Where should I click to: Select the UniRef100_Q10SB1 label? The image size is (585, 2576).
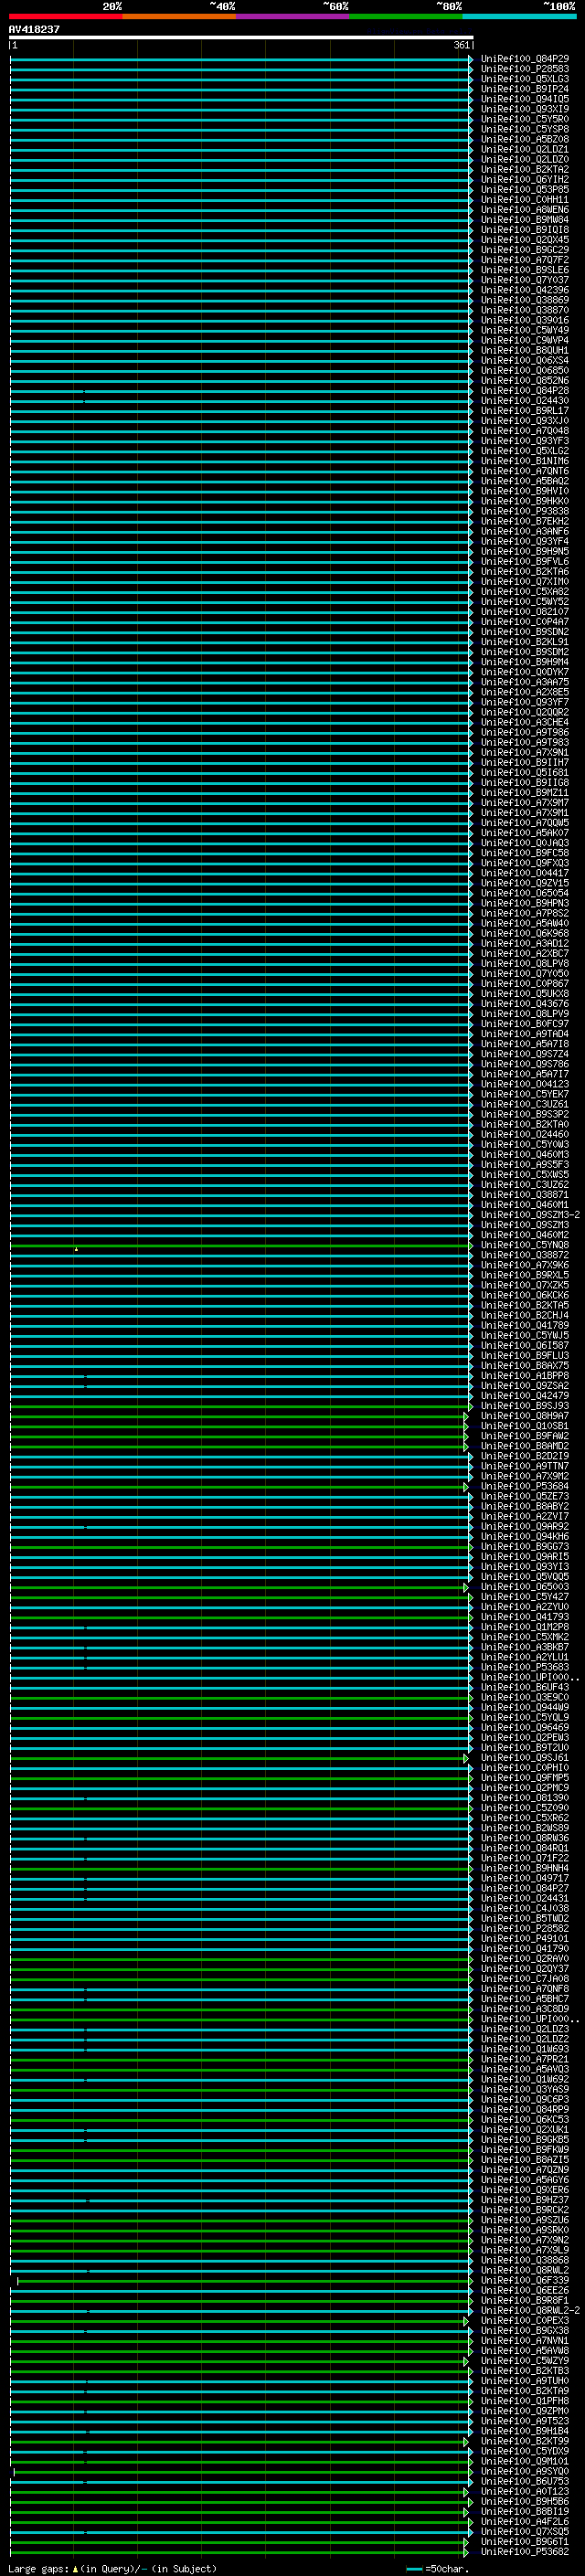(525, 1426)
